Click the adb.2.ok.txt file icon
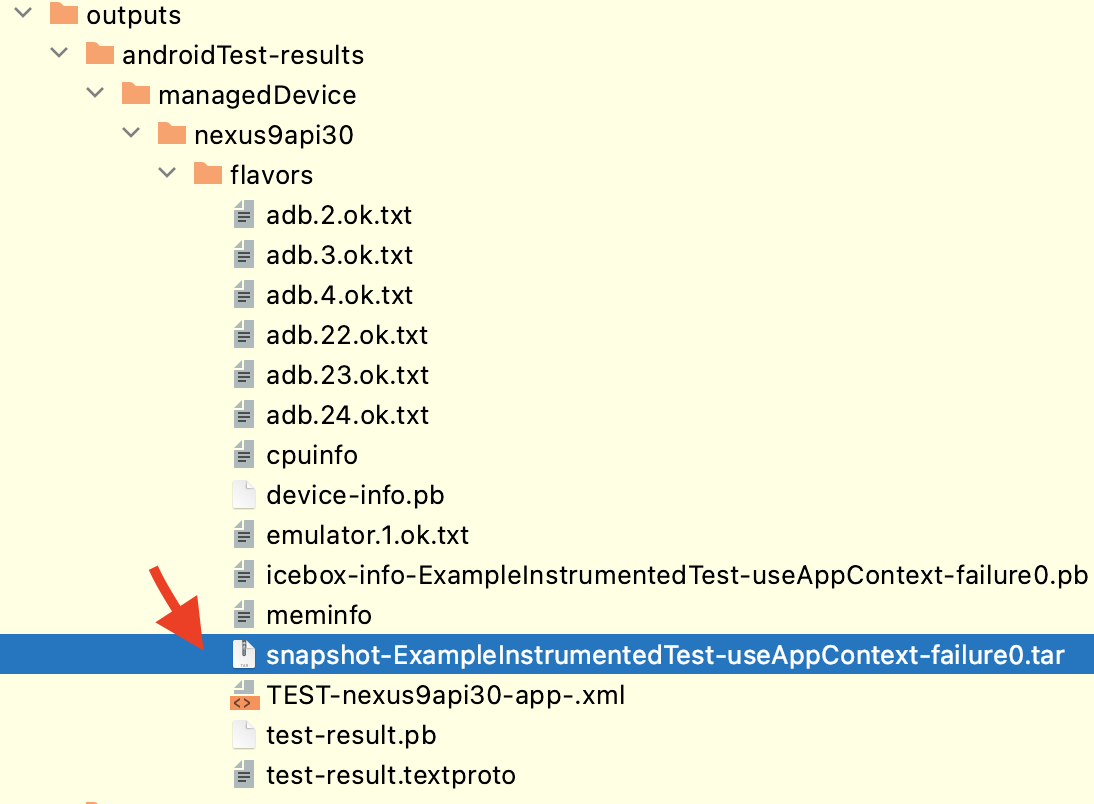The width and height of the screenshot is (1094, 804). [x=243, y=214]
